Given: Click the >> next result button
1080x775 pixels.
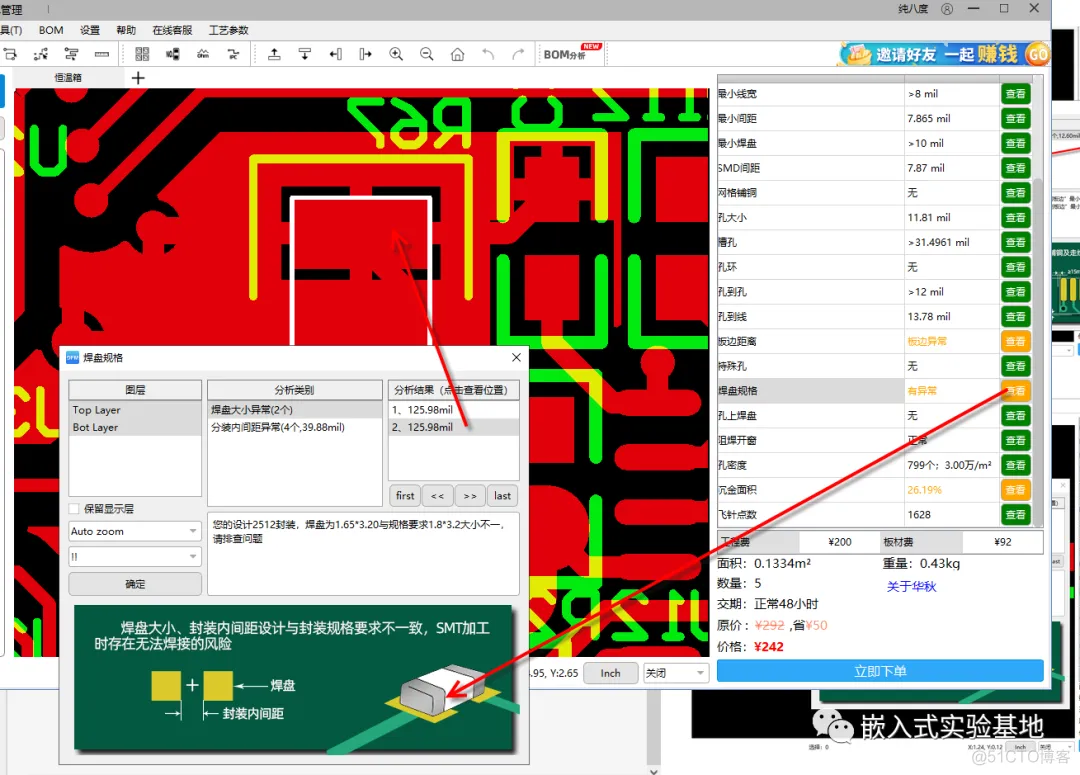Looking at the screenshot, I should coord(470,495).
